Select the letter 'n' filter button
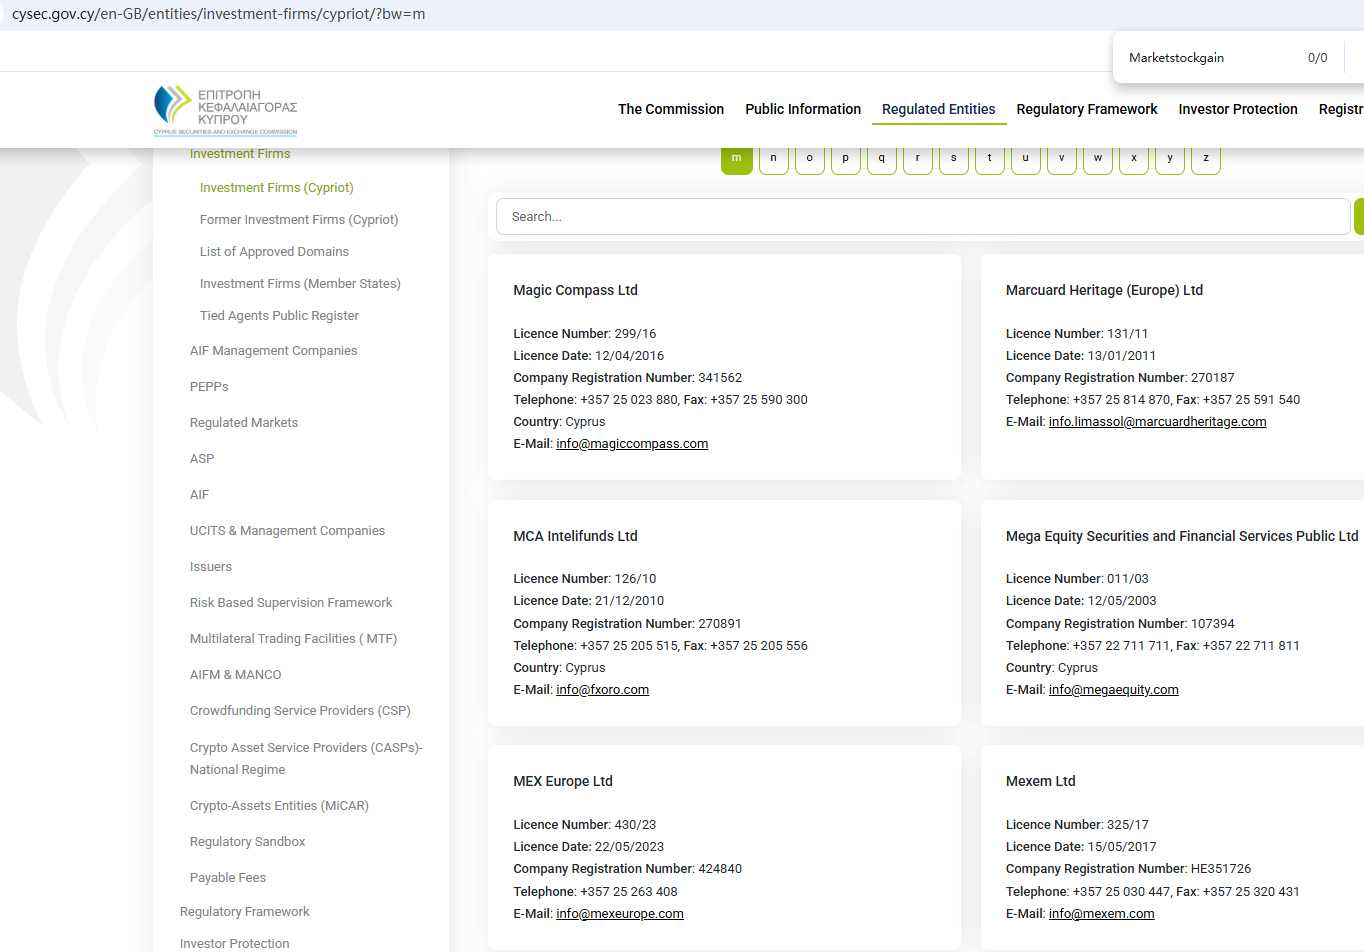1364x952 pixels. (773, 159)
